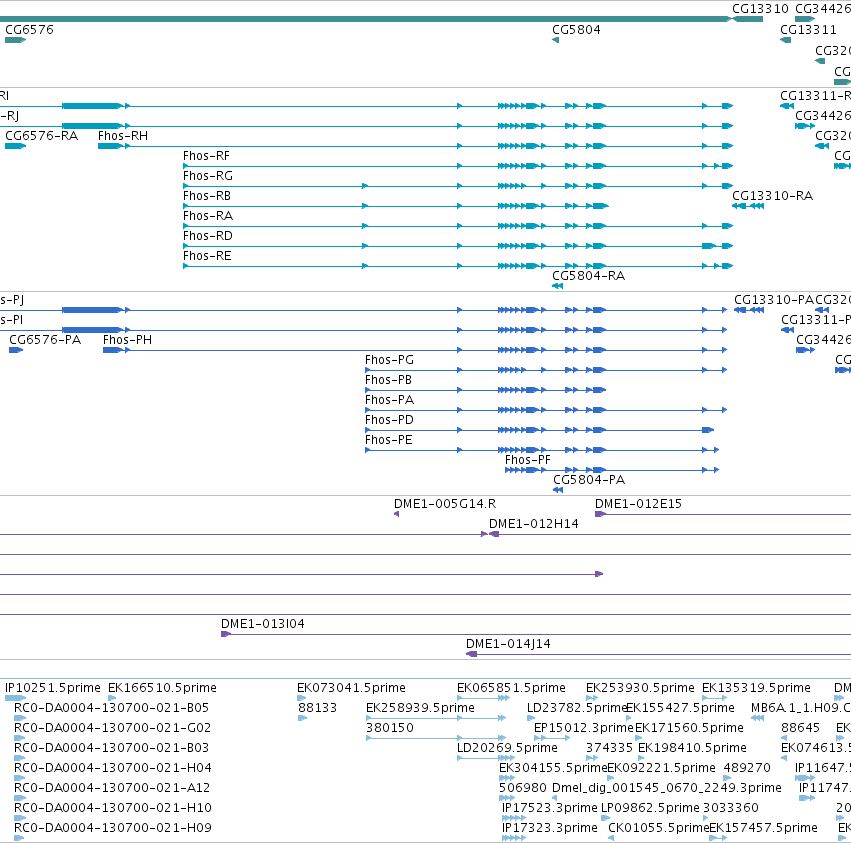
Task: Select the 3033360 EST label
Action: 731,808
